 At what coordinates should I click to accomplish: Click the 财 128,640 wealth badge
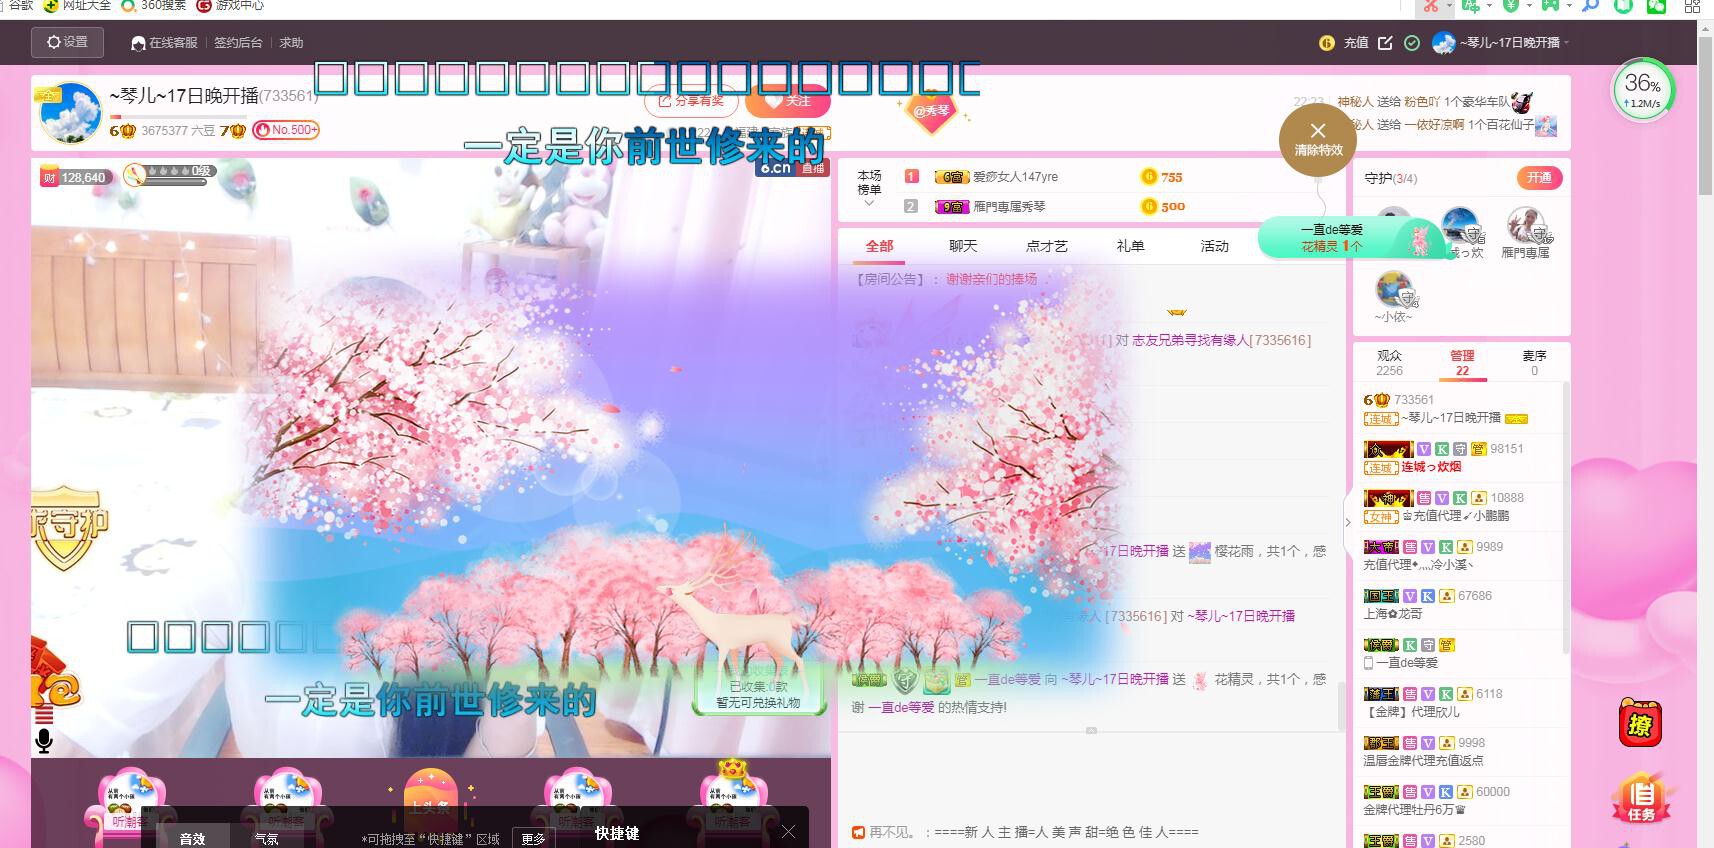tap(74, 178)
